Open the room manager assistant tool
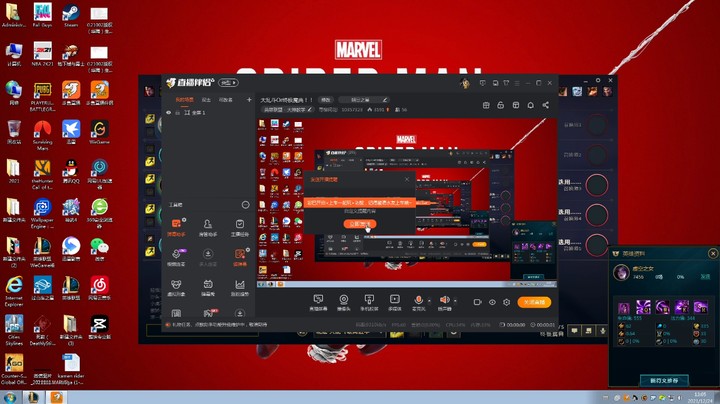 coord(208,228)
